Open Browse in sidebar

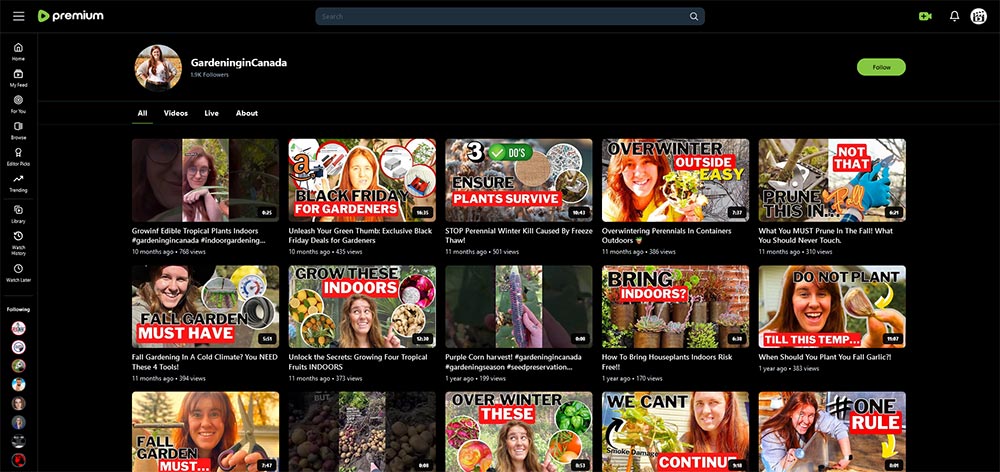[18, 130]
